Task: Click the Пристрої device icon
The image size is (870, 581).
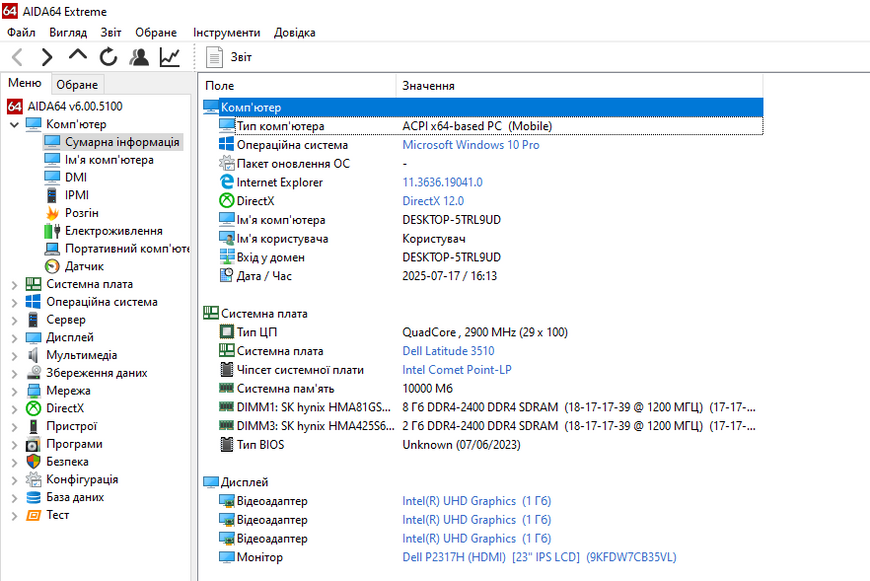Action: tap(33, 426)
